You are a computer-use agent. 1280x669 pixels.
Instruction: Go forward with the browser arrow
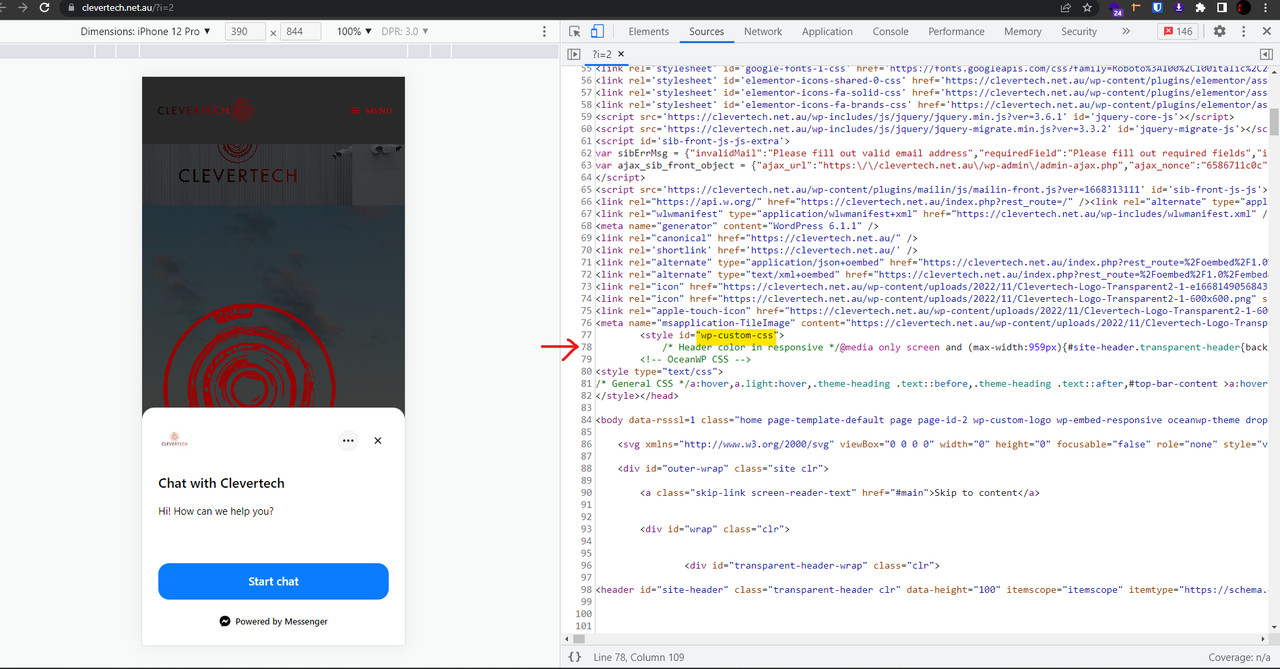(x=22, y=7)
